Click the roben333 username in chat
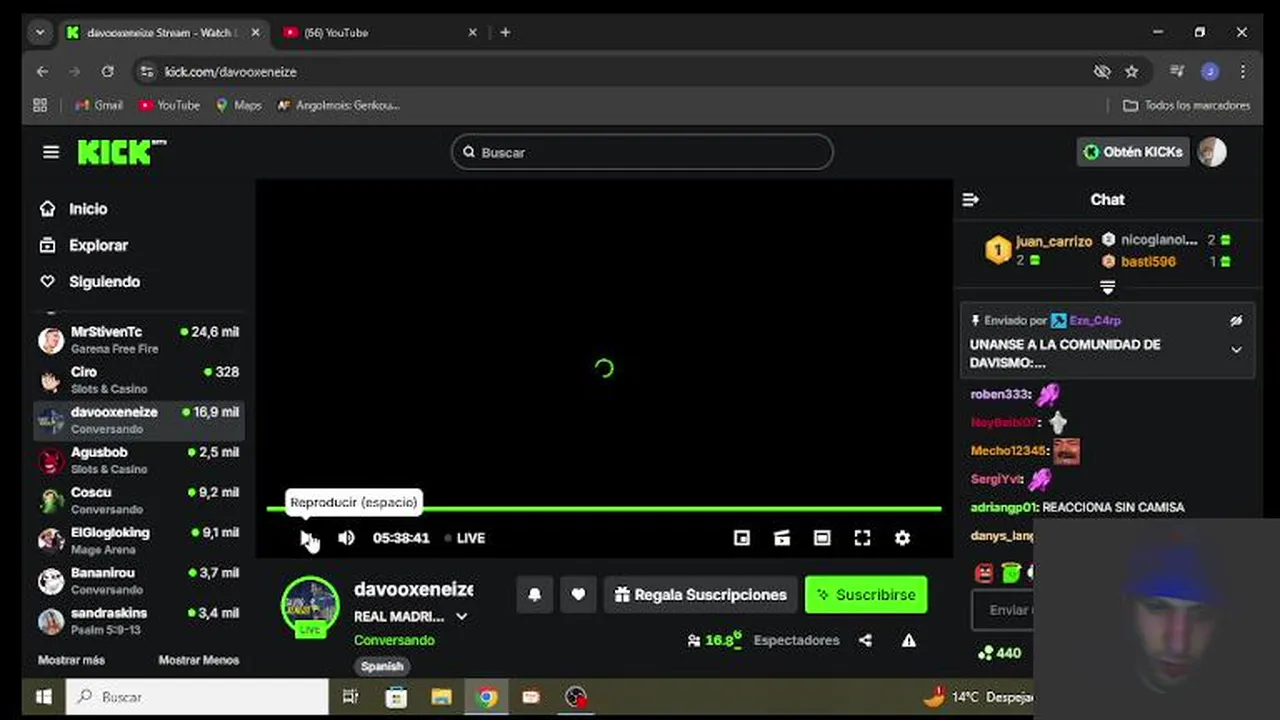The height and width of the screenshot is (720, 1280). tap(1000, 395)
